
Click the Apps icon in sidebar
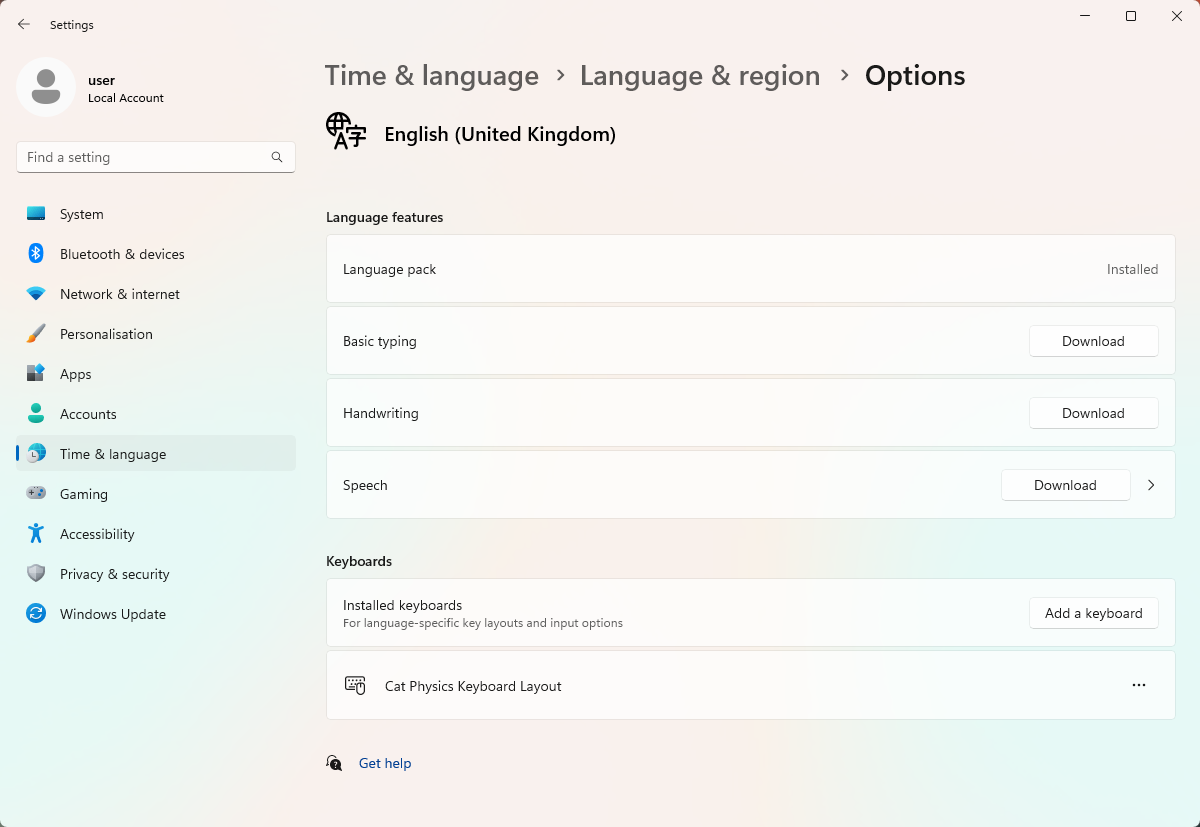(x=36, y=374)
